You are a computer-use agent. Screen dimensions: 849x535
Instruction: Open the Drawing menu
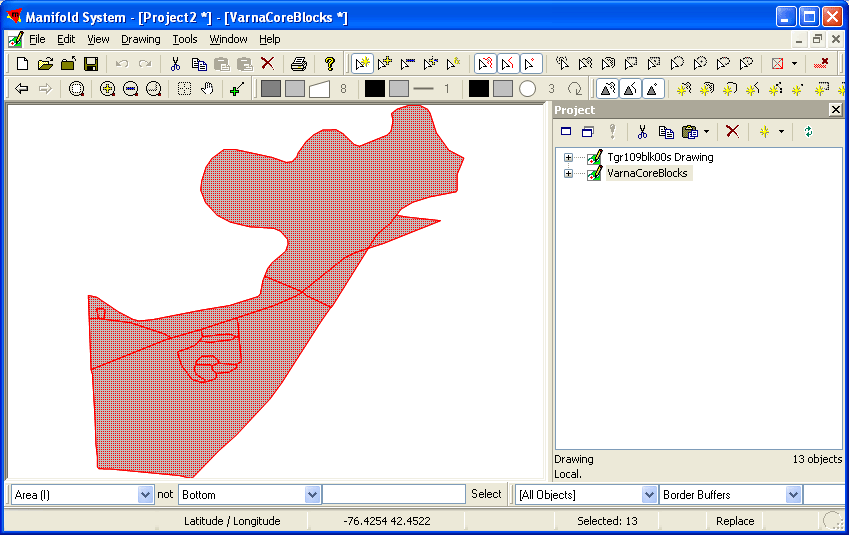pyautogui.click(x=140, y=39)
